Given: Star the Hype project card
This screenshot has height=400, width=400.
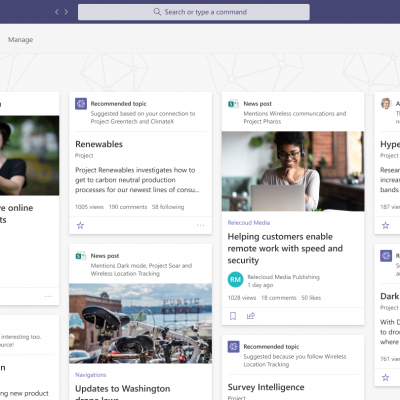Looking at the screenshot, I should (x=386, y=226).
